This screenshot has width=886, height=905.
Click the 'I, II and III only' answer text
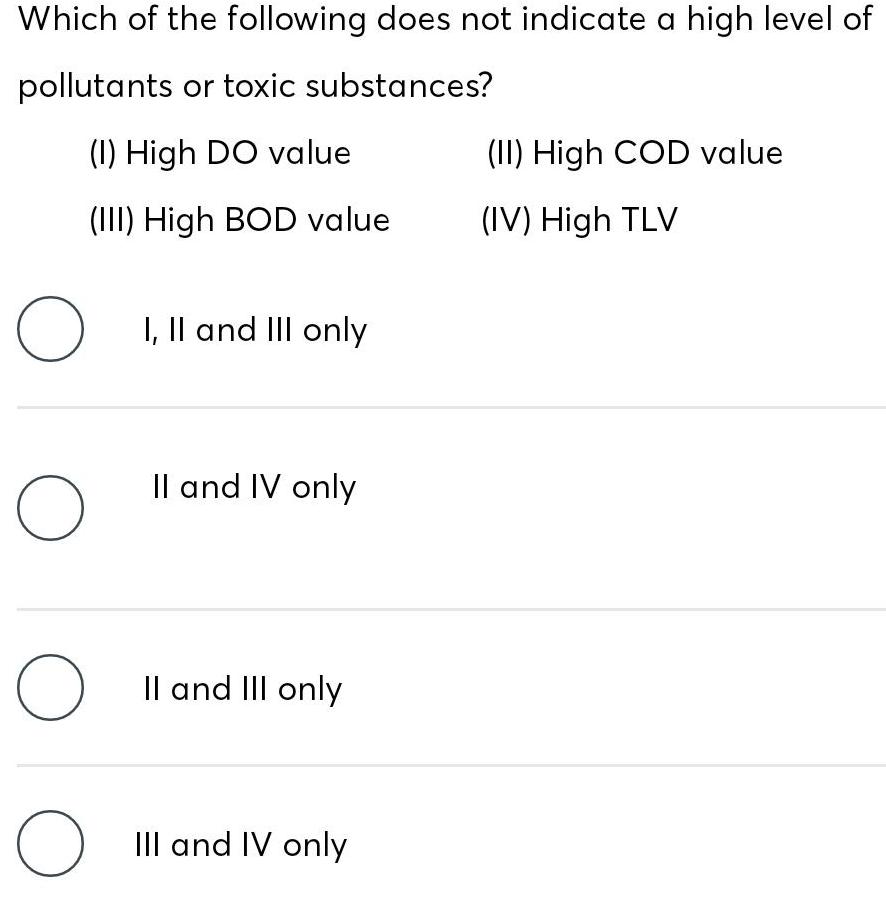(255, 330)
